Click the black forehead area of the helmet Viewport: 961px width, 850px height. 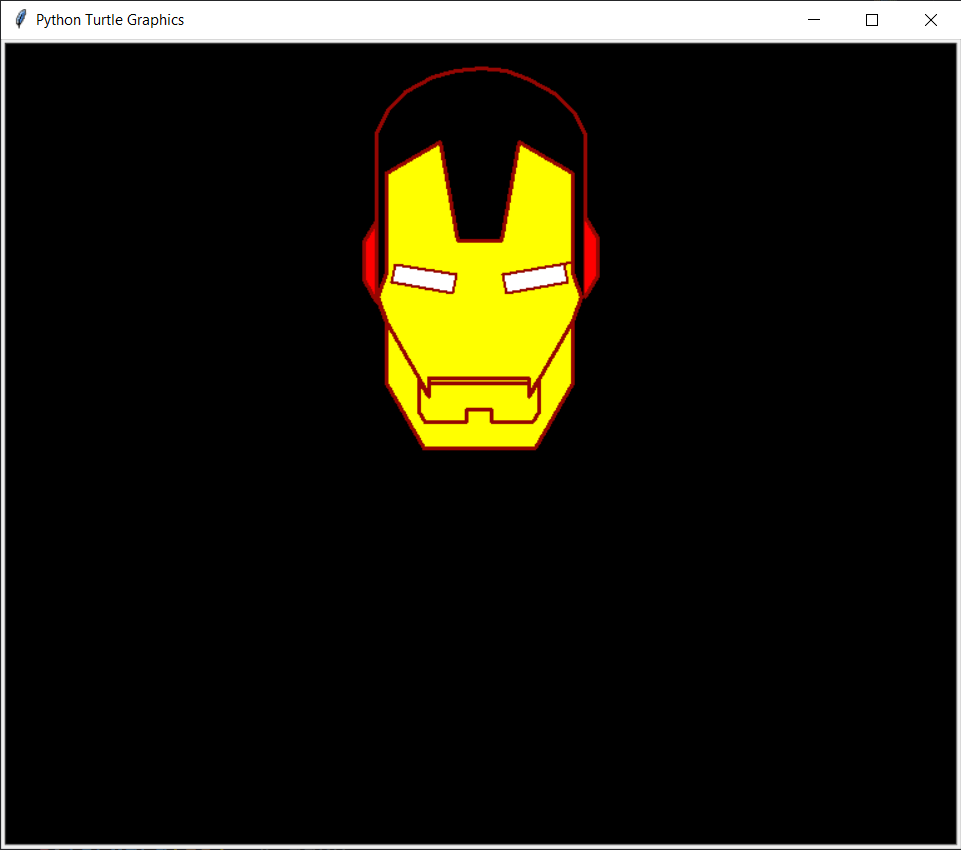480,110
